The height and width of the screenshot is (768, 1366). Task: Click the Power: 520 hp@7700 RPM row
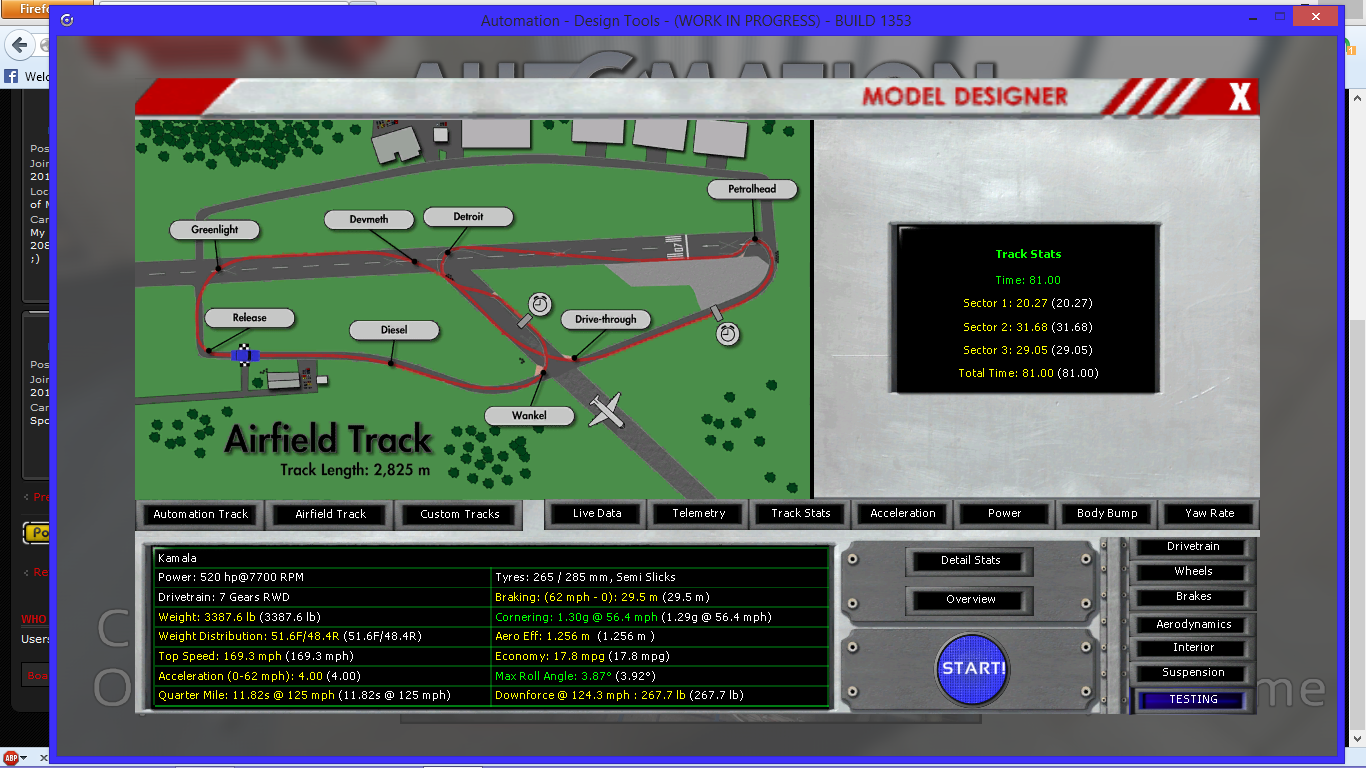coord(323,577)
